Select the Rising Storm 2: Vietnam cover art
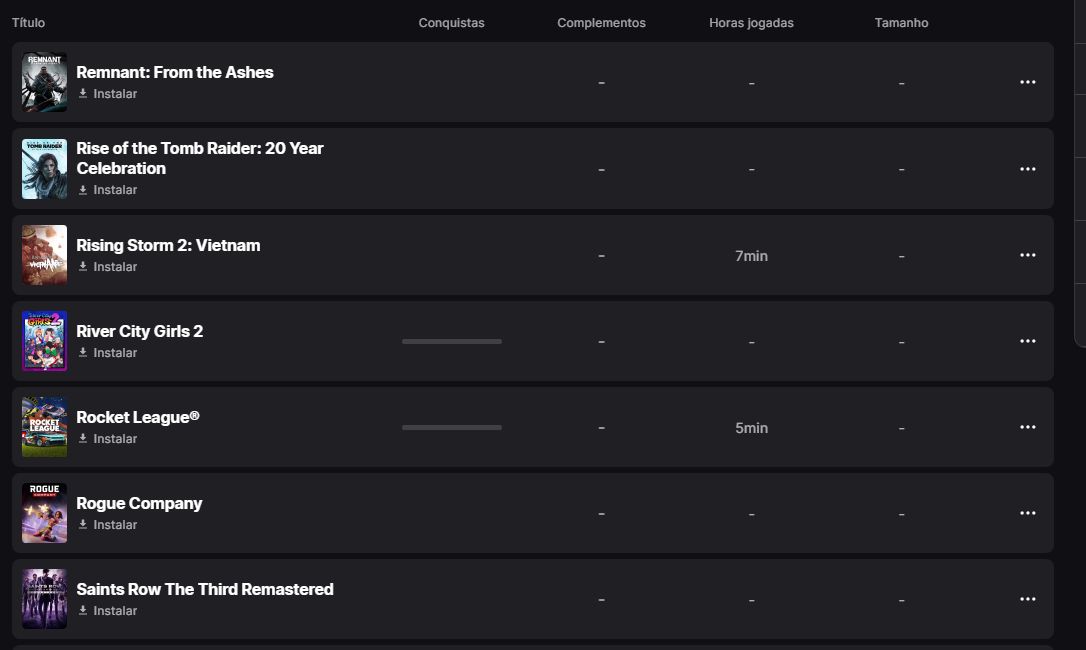Screen dimensions: 1086x650 (44, 255)
